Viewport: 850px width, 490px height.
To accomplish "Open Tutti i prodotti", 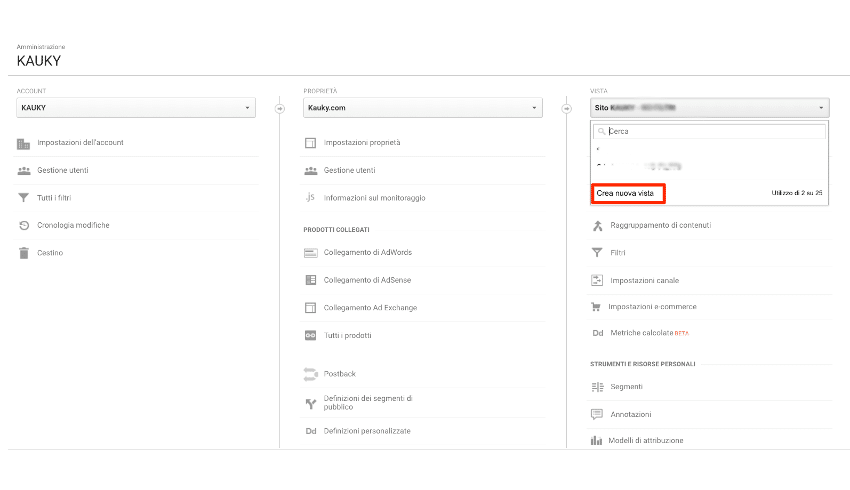I will coord(347,336).
